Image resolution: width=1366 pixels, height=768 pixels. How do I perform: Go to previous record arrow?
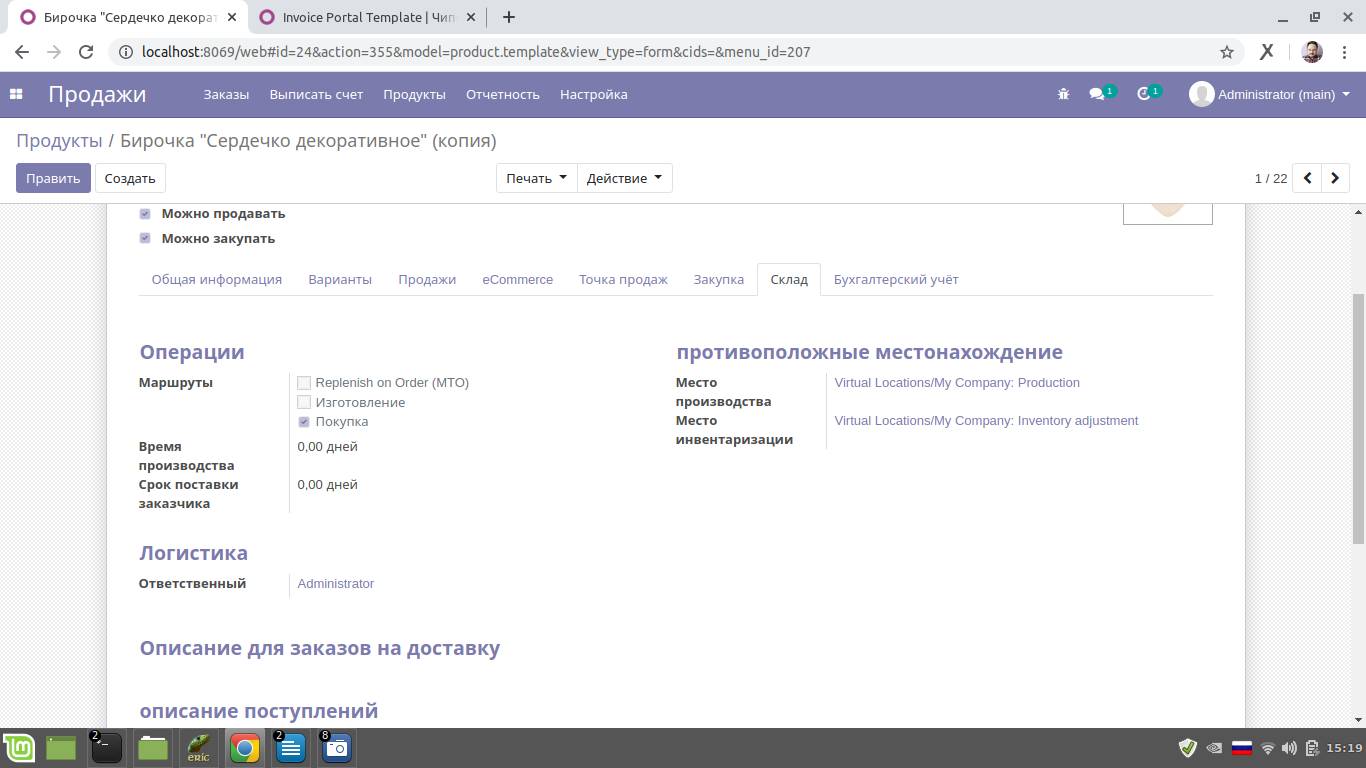[1307, 178]
